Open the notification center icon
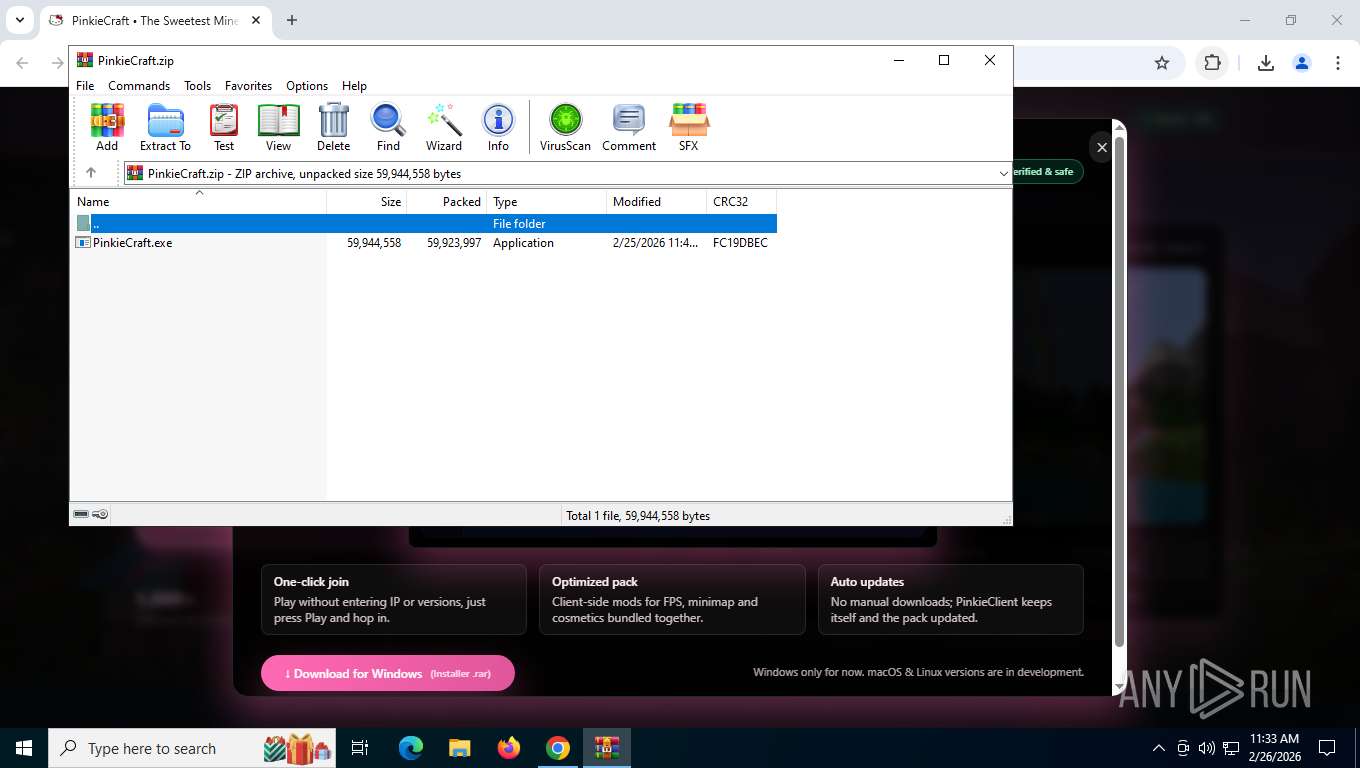The width and height of the screenshot is (1360, 768). [x=1327, y=748]
